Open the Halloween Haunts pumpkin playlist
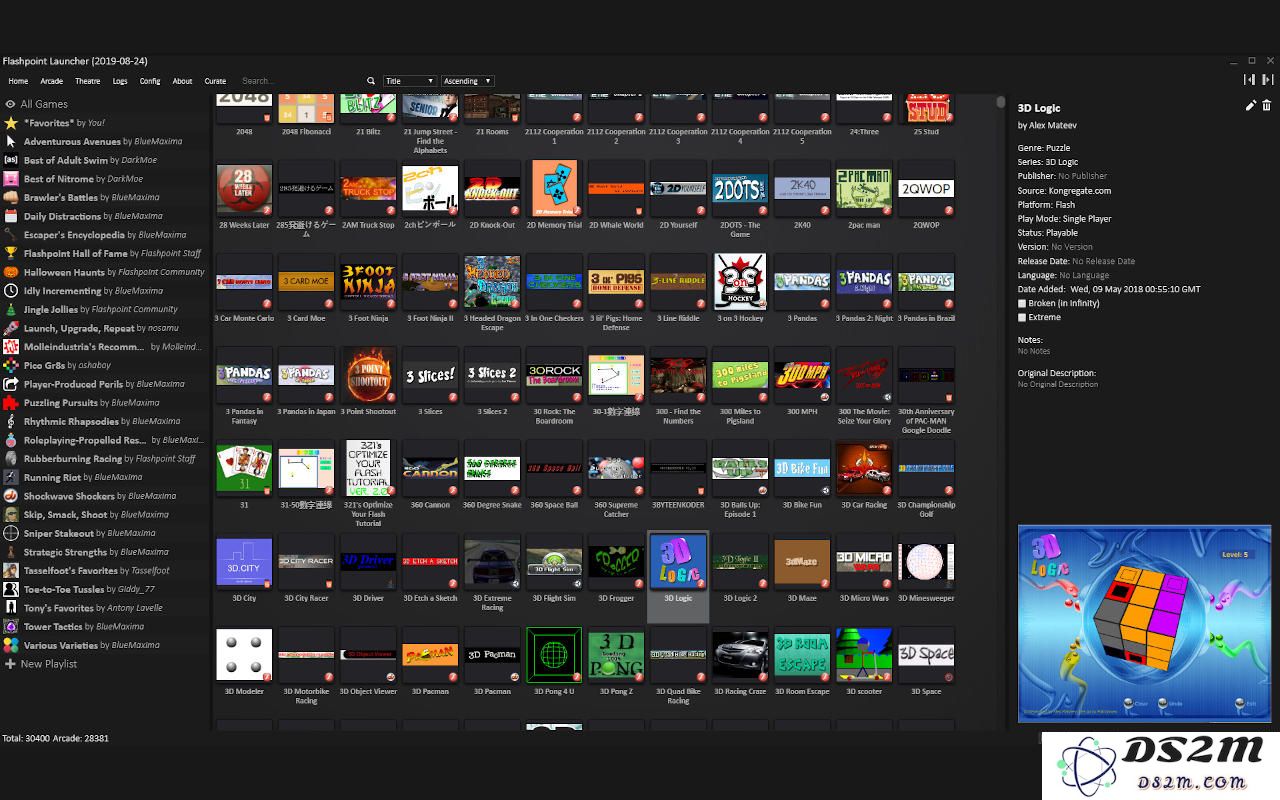The image size is (1280, 800). (x=11, y=272)
